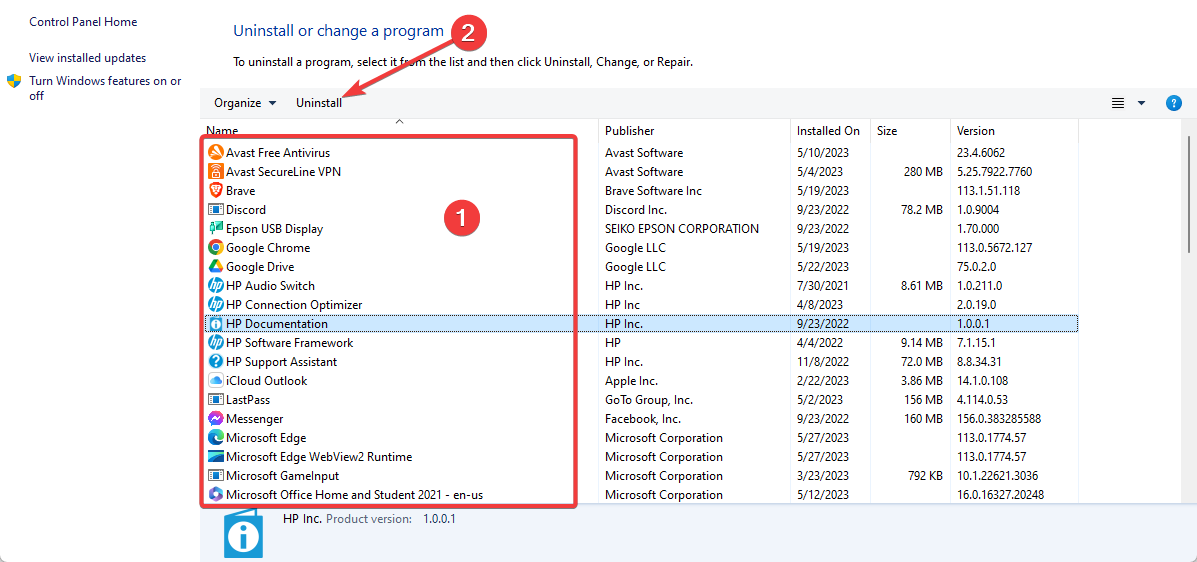
Task: Click the Avast Free Antivirus icon
Action: point(215,153)
